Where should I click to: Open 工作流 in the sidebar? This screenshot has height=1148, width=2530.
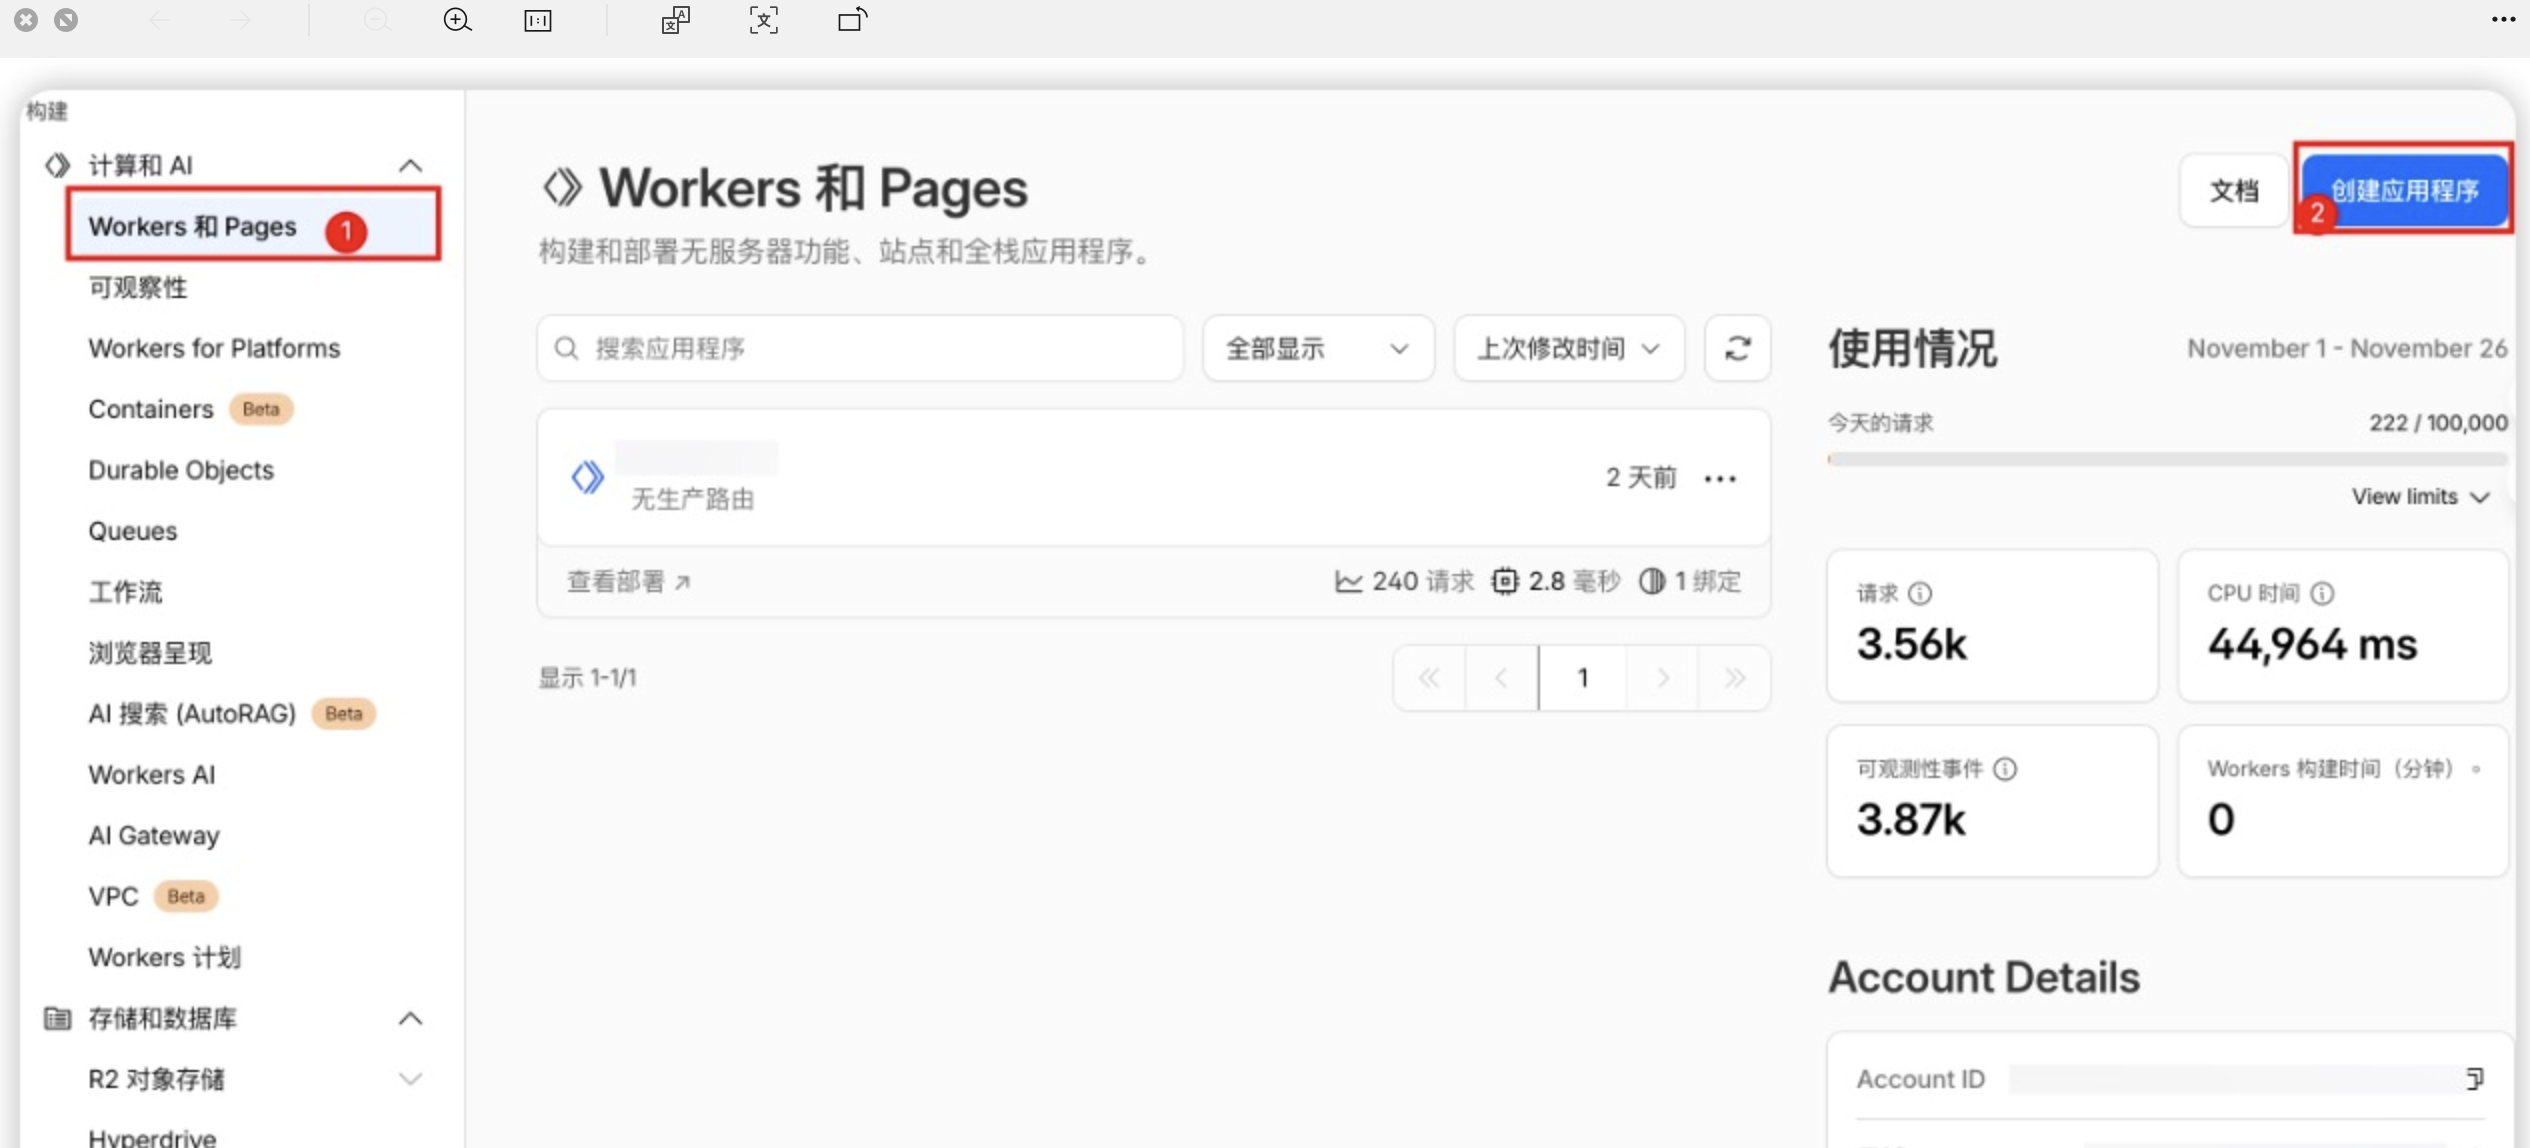point(125,592)
